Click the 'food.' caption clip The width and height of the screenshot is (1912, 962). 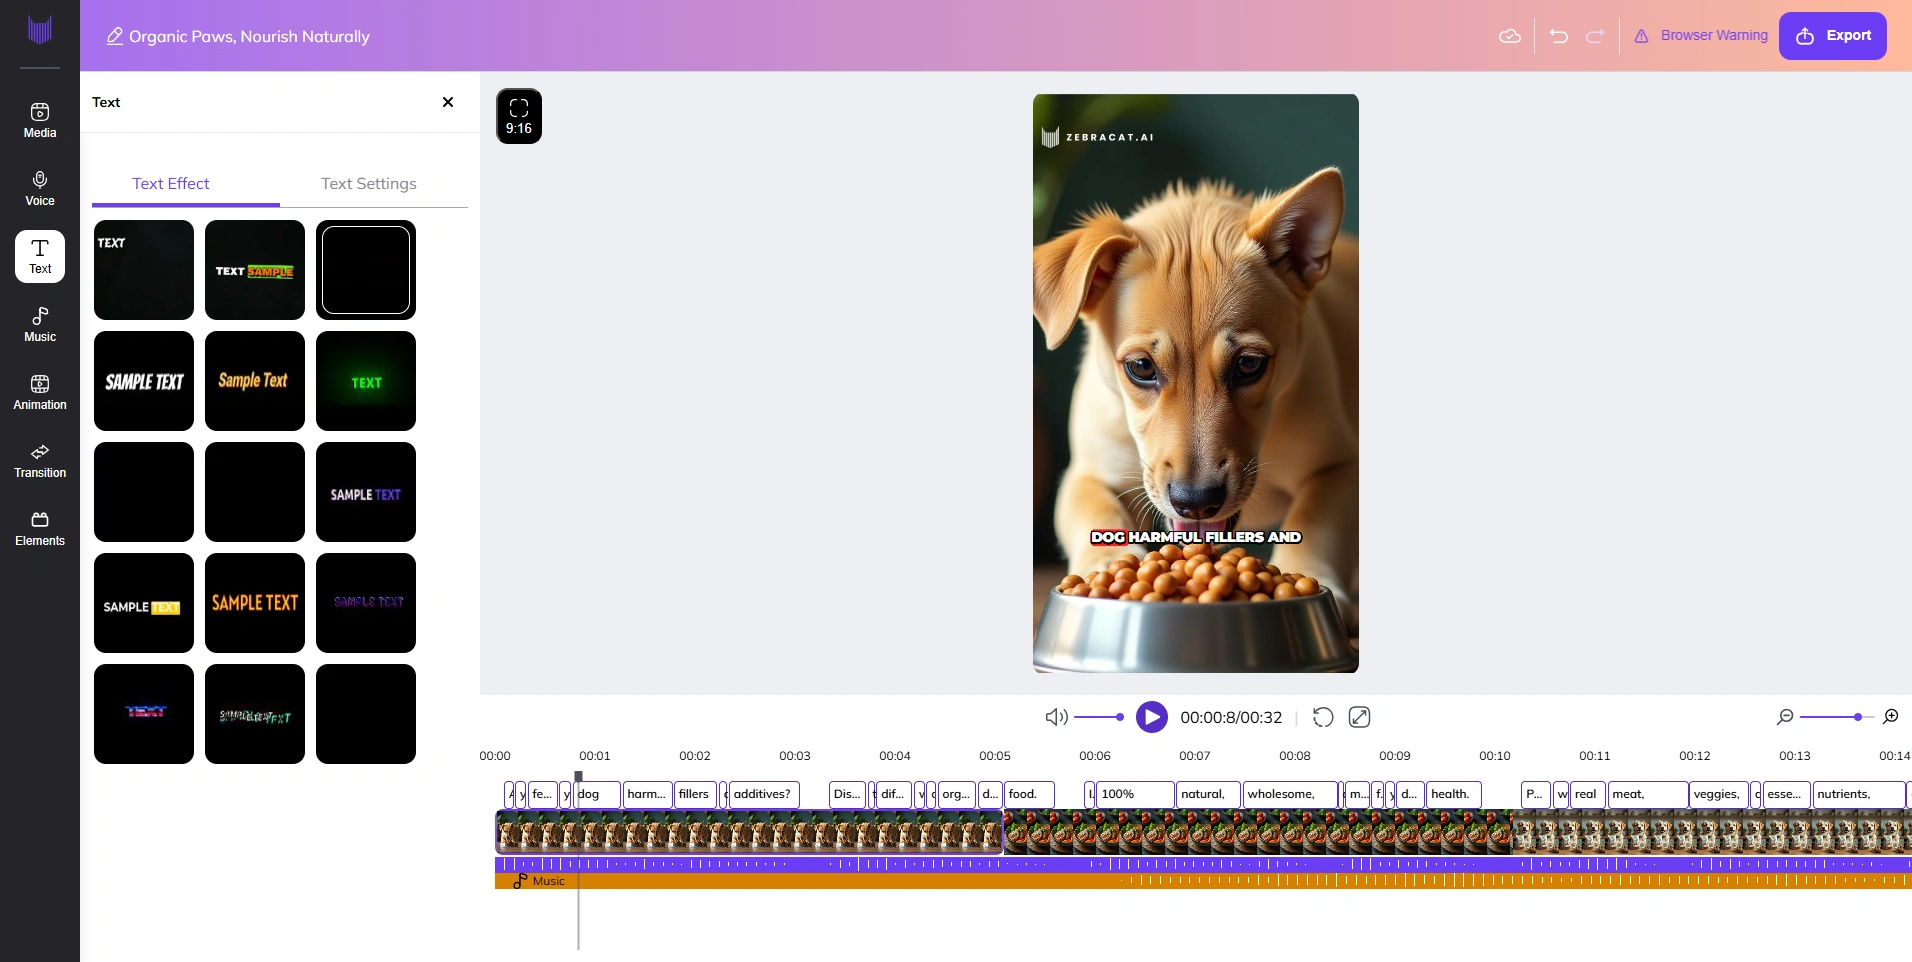(1029, 794)
